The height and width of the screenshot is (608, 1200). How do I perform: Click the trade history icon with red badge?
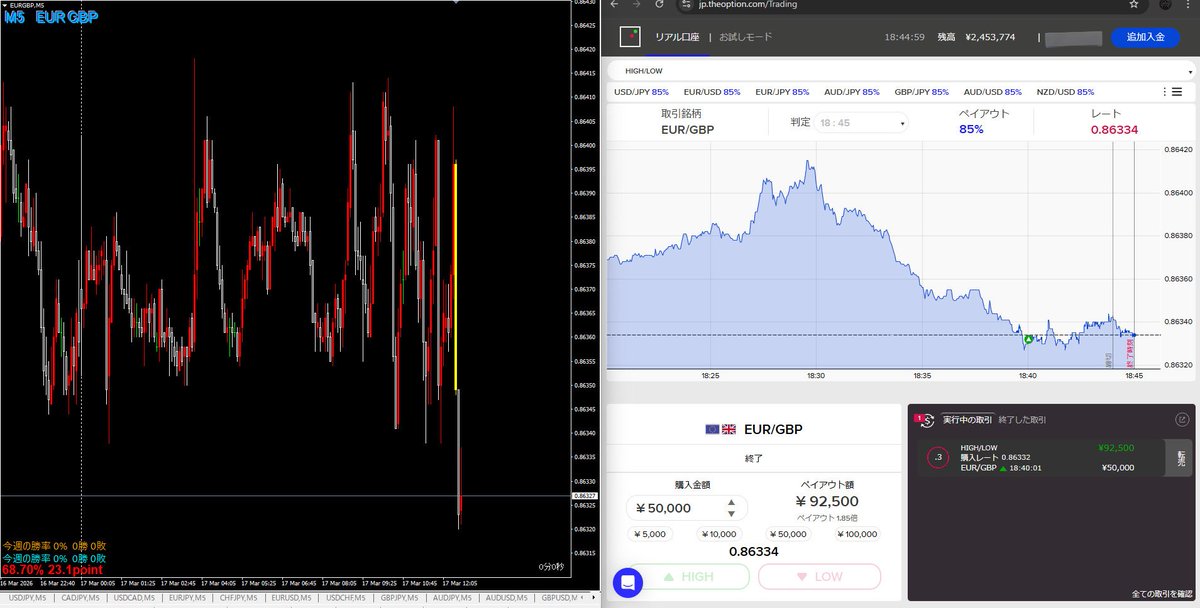[927, 420]
